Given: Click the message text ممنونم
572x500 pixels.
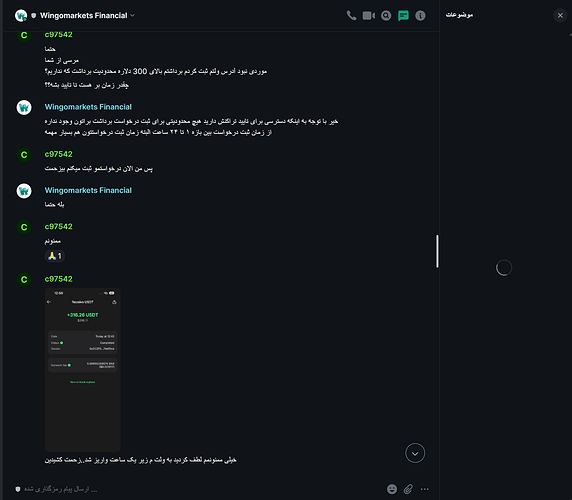Looking at the screenshot, I should tap(53, 241).
